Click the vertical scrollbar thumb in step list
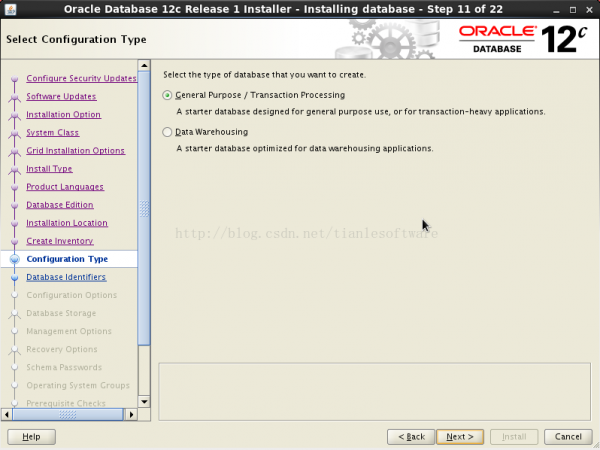This screenshot has height=450, width=600. 144,208
